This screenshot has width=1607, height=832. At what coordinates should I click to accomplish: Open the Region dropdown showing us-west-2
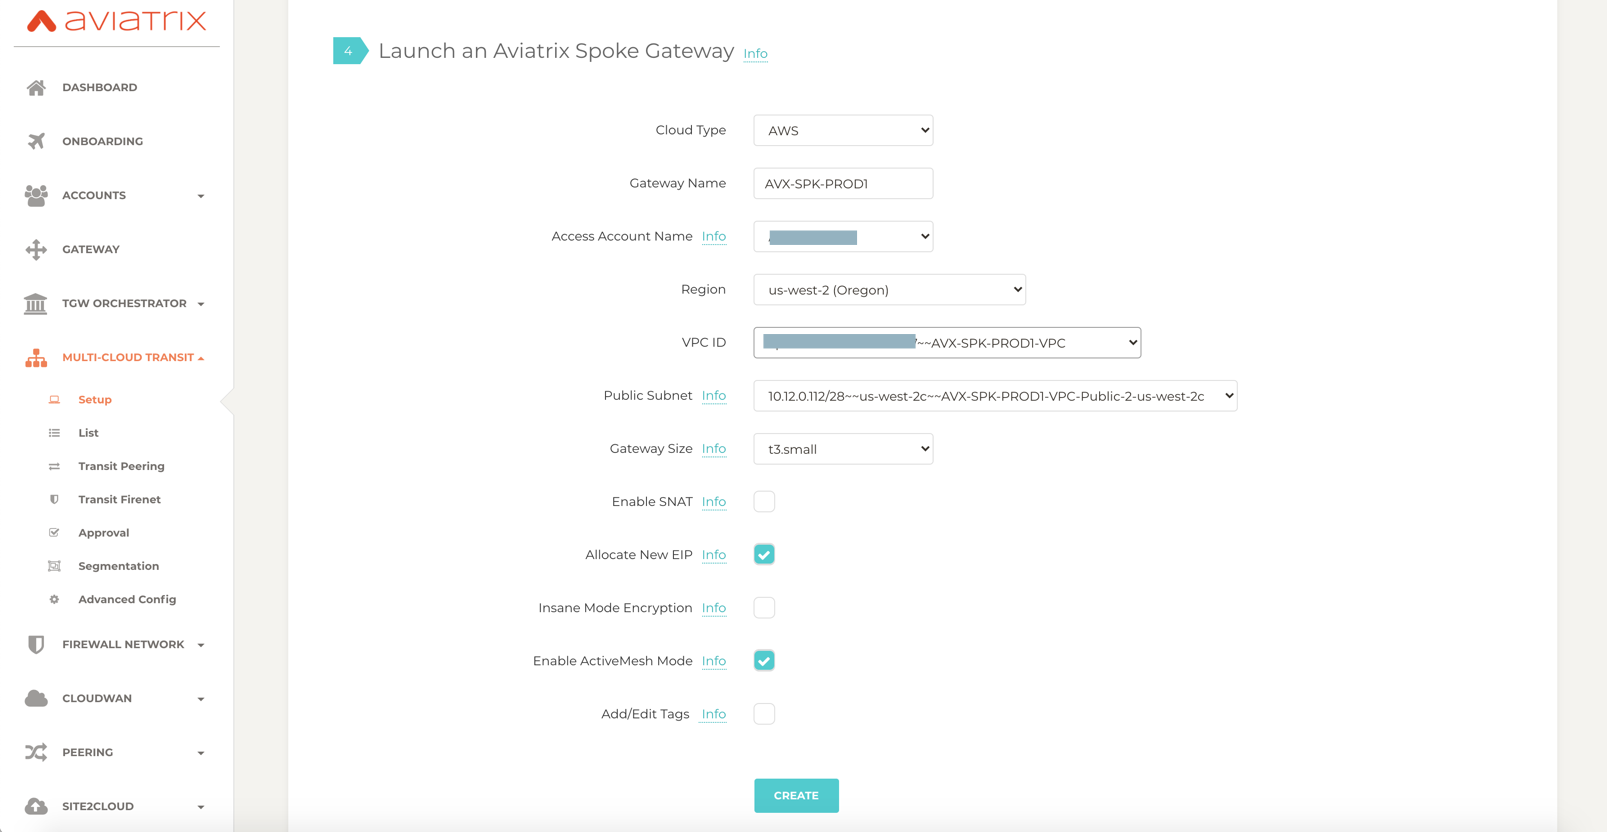pyautogui.click(x=889, y=290)
